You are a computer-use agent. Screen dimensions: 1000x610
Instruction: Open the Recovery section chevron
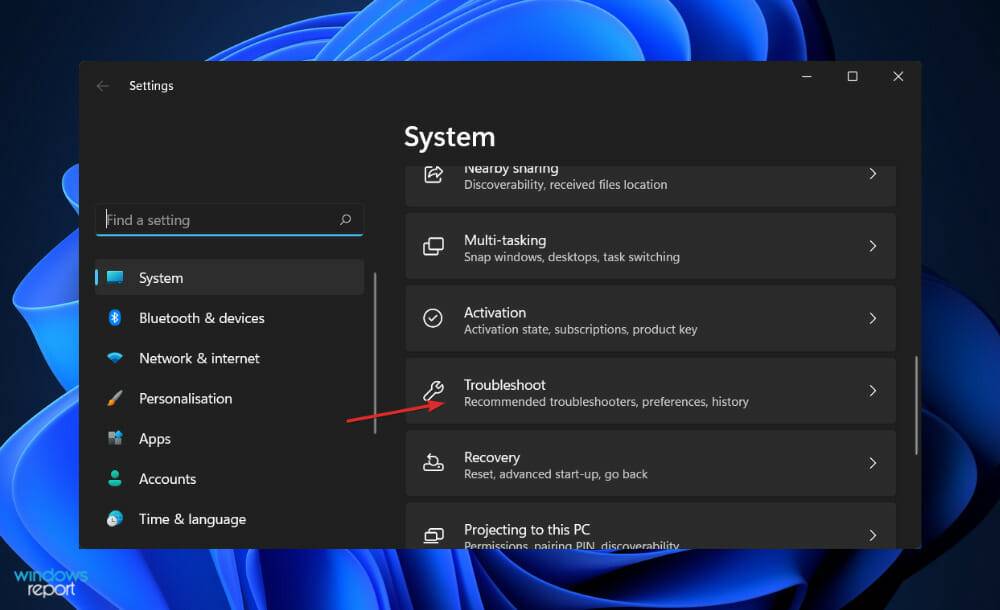(873, 463)
